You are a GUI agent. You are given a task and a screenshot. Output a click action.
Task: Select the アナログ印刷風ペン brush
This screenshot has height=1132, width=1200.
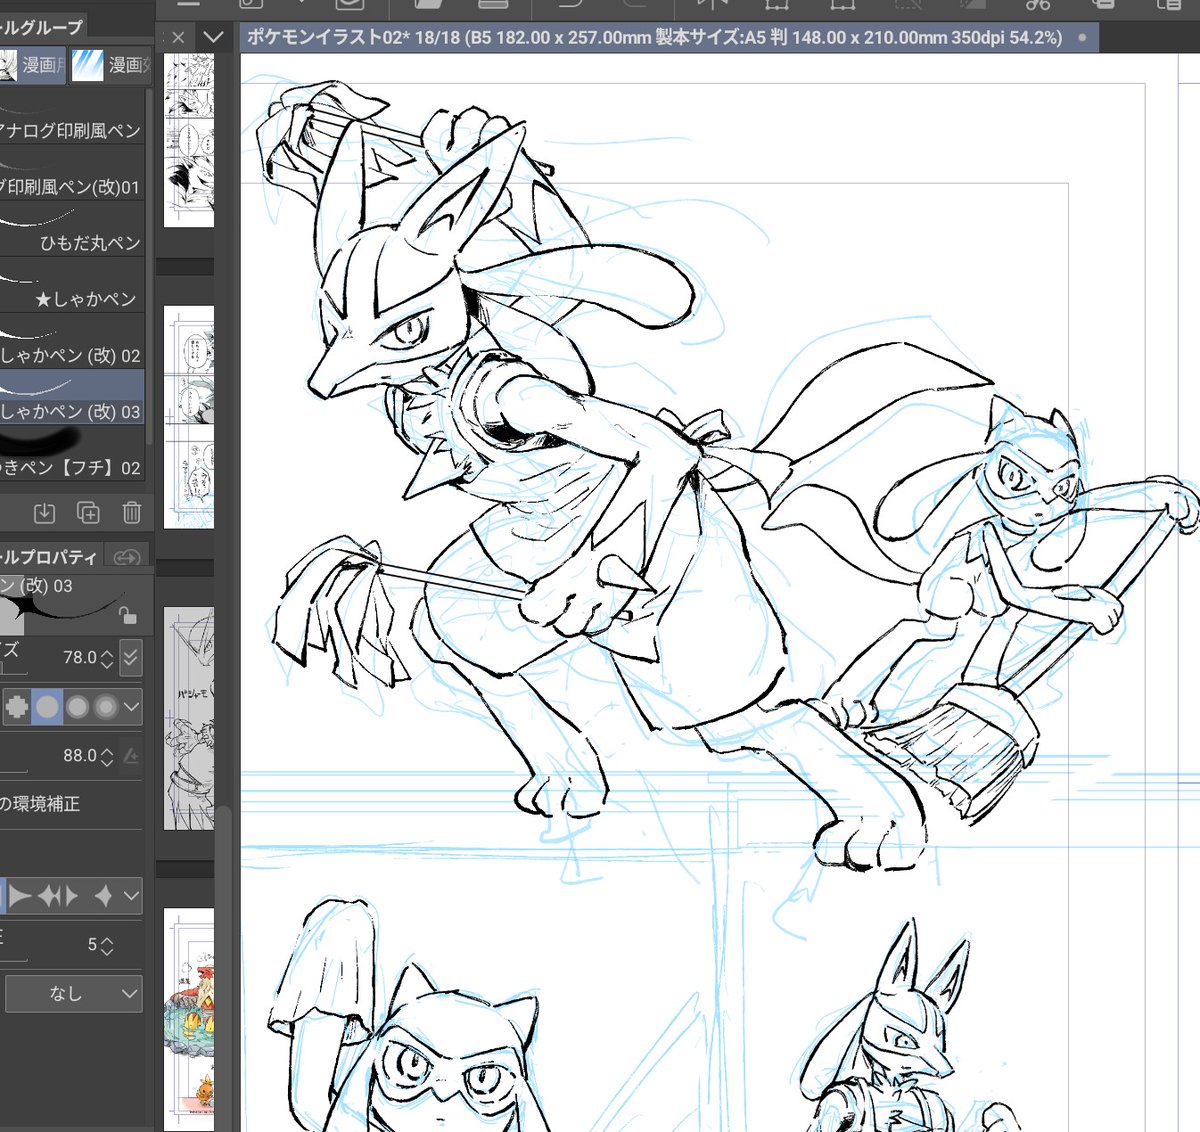click(x=72, y=116)
